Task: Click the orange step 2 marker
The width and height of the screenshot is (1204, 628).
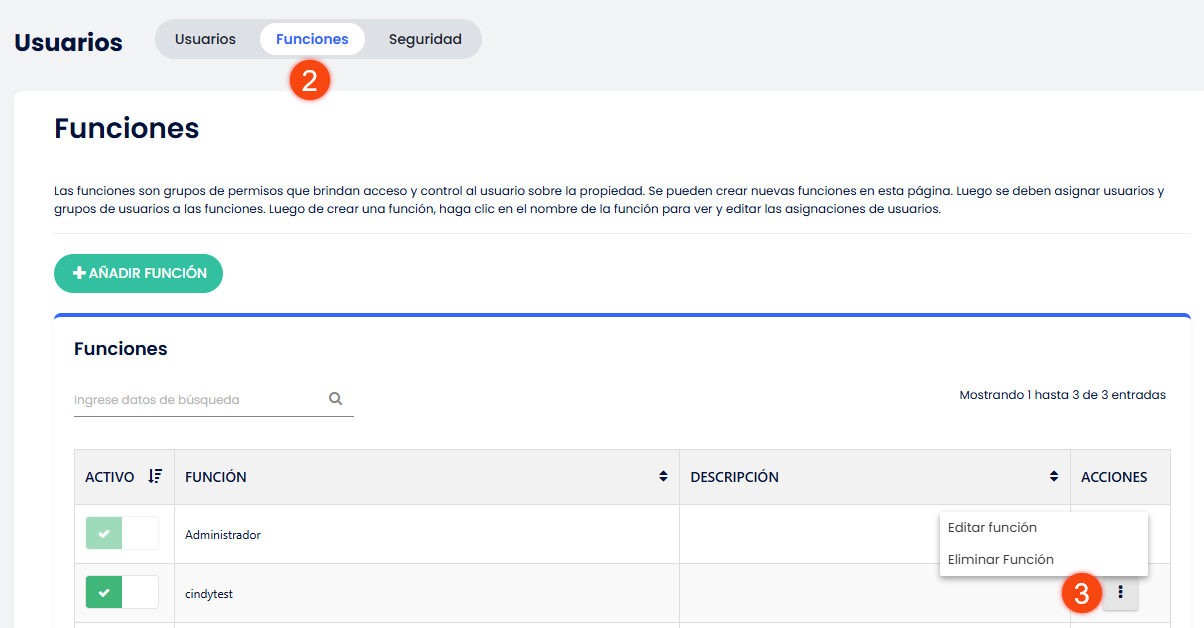Action: 310,80
